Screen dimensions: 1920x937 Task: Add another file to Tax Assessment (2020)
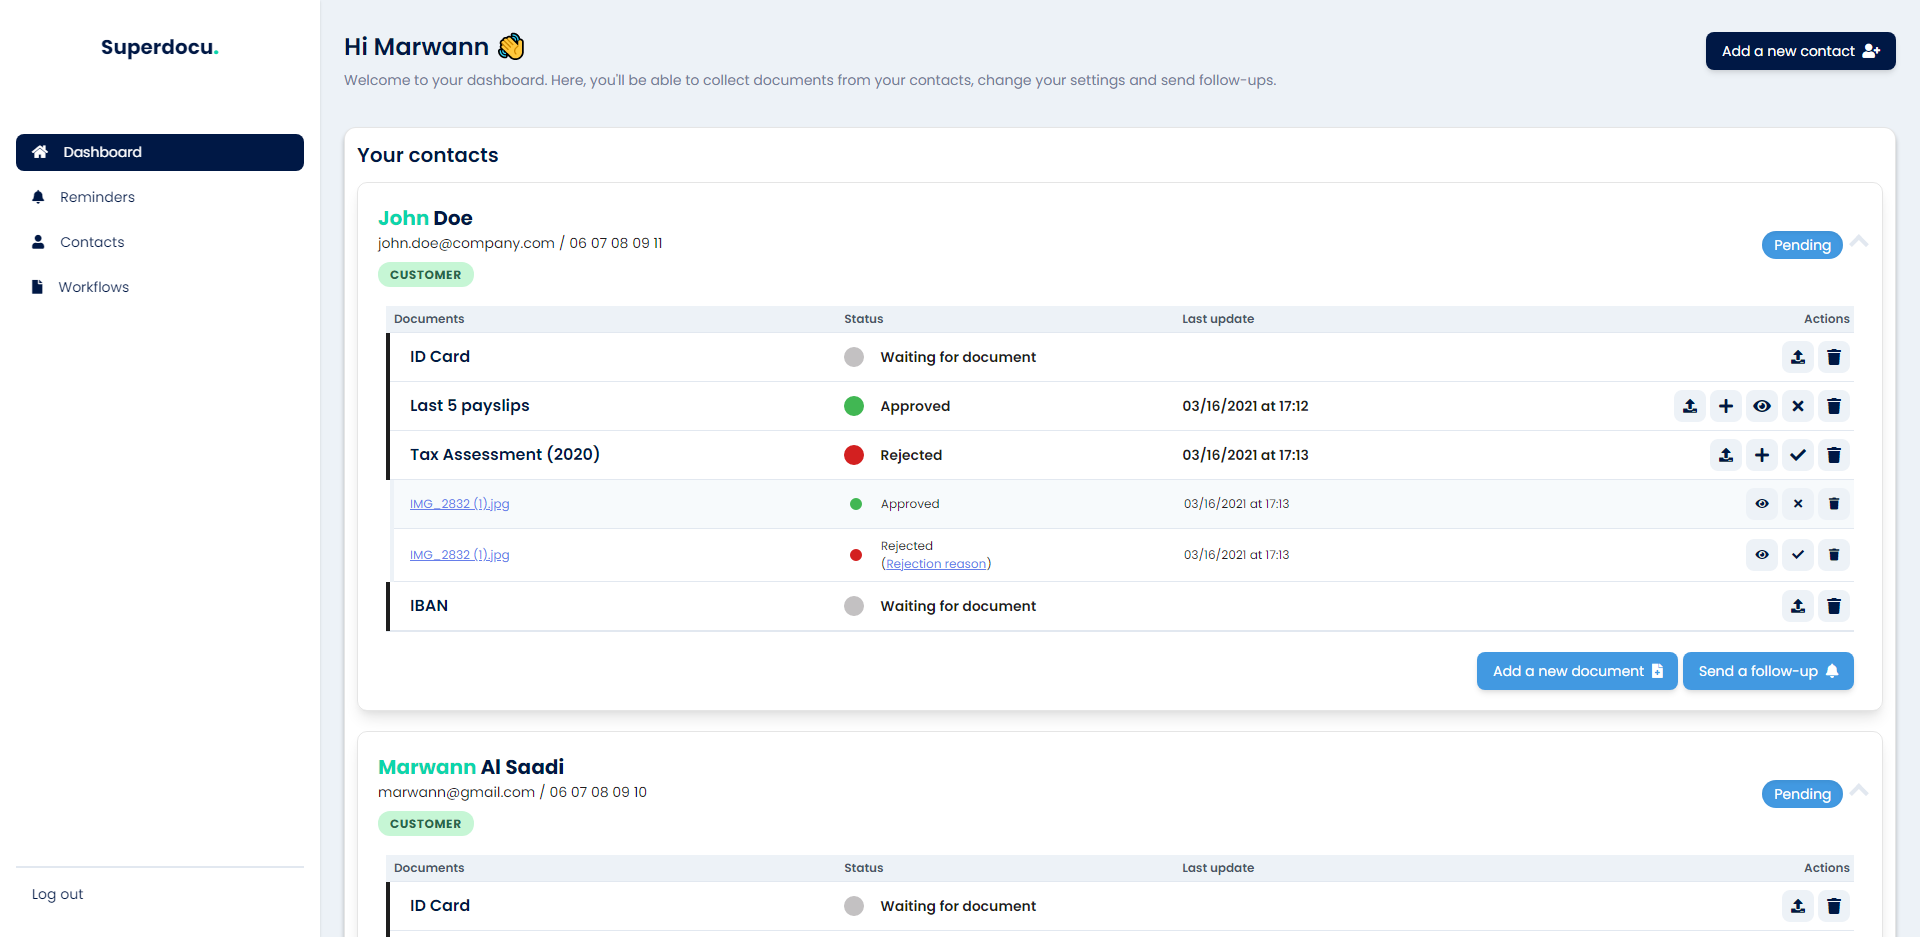click(1762, 455)
